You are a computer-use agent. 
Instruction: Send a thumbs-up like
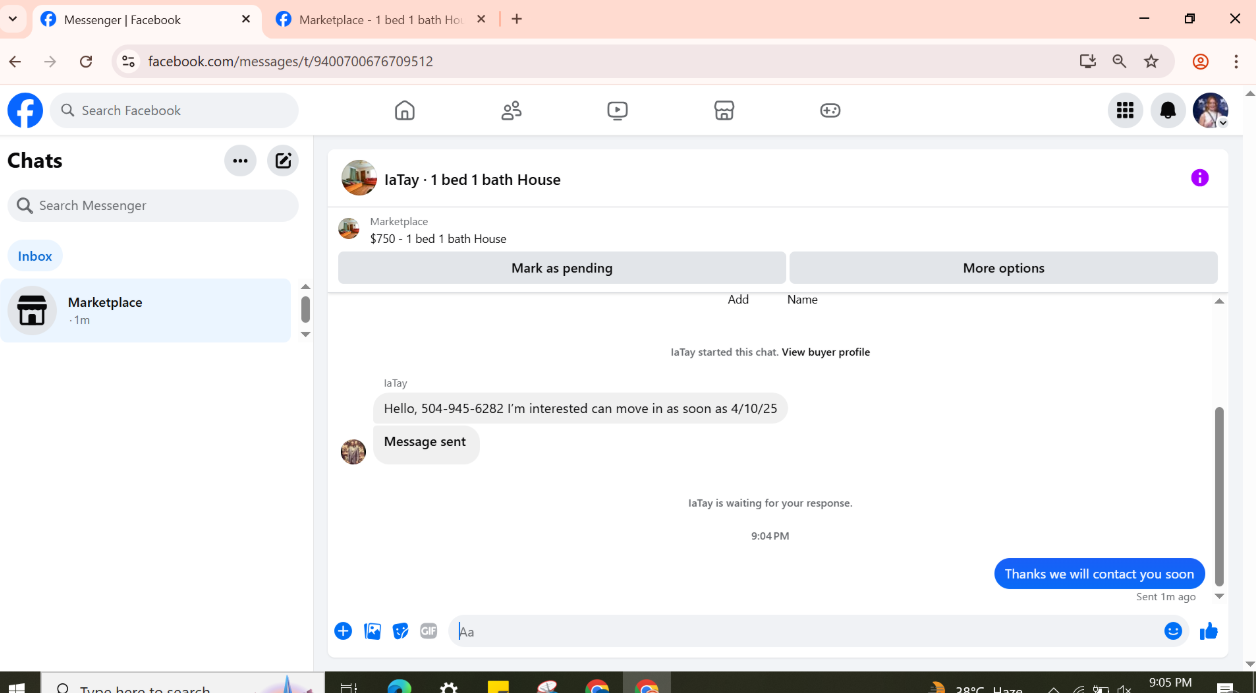pyautogui.click(x=1209, y=631)
